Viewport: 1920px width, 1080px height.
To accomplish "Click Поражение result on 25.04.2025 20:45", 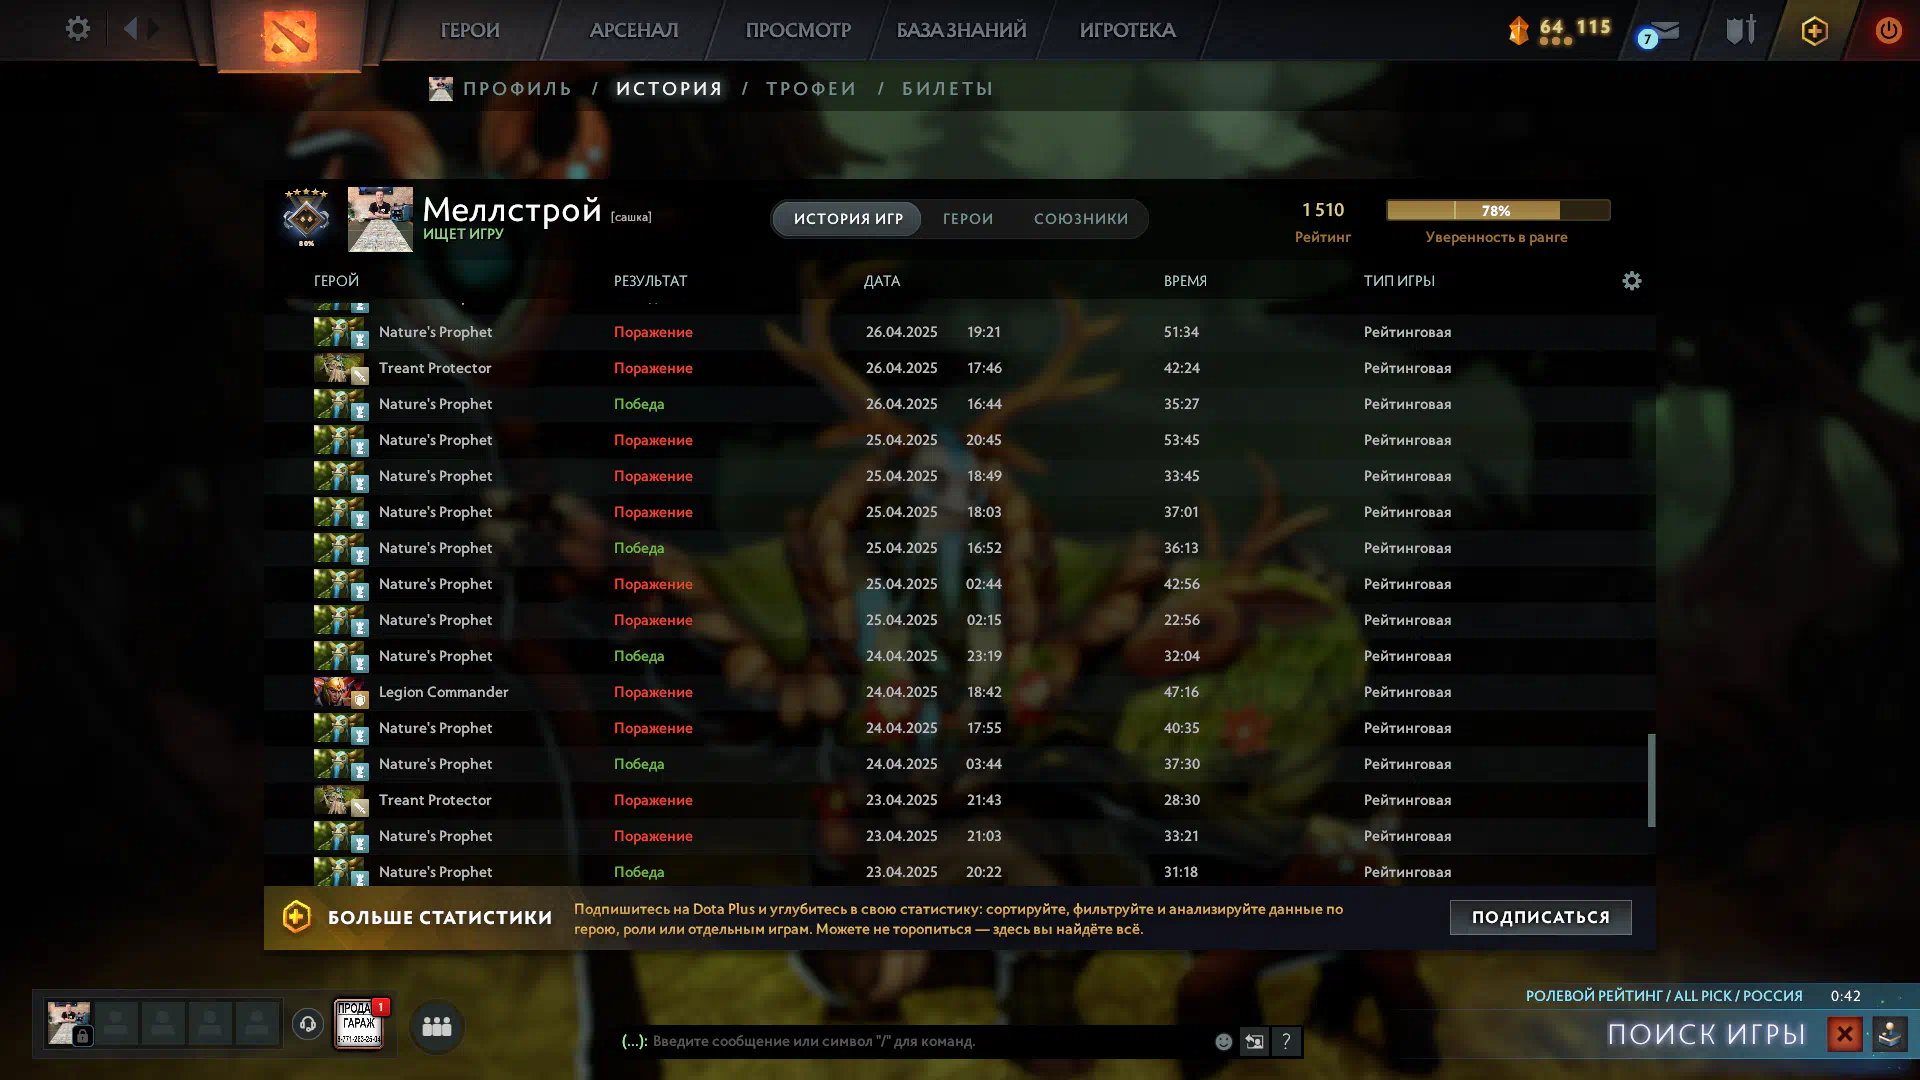I will point(653,440).
